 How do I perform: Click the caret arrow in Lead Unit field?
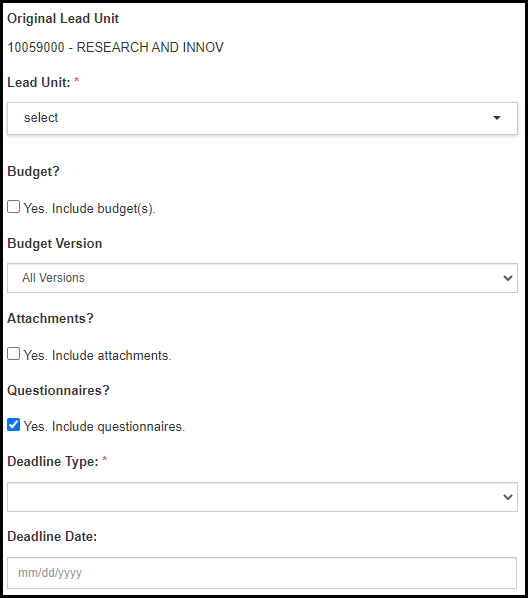click(497, 118)
